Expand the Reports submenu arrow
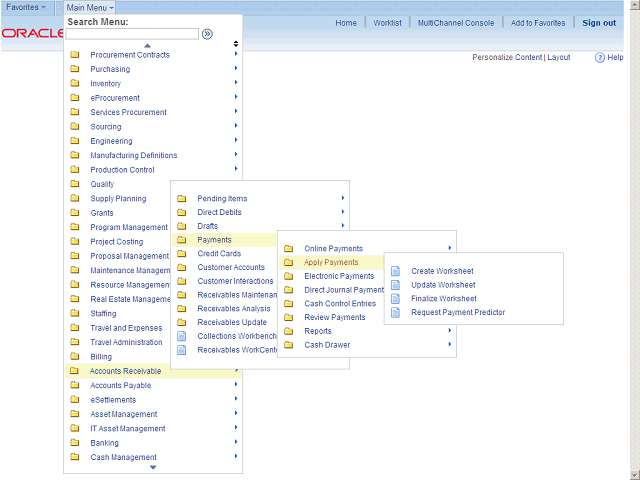 tap(450, 330)
